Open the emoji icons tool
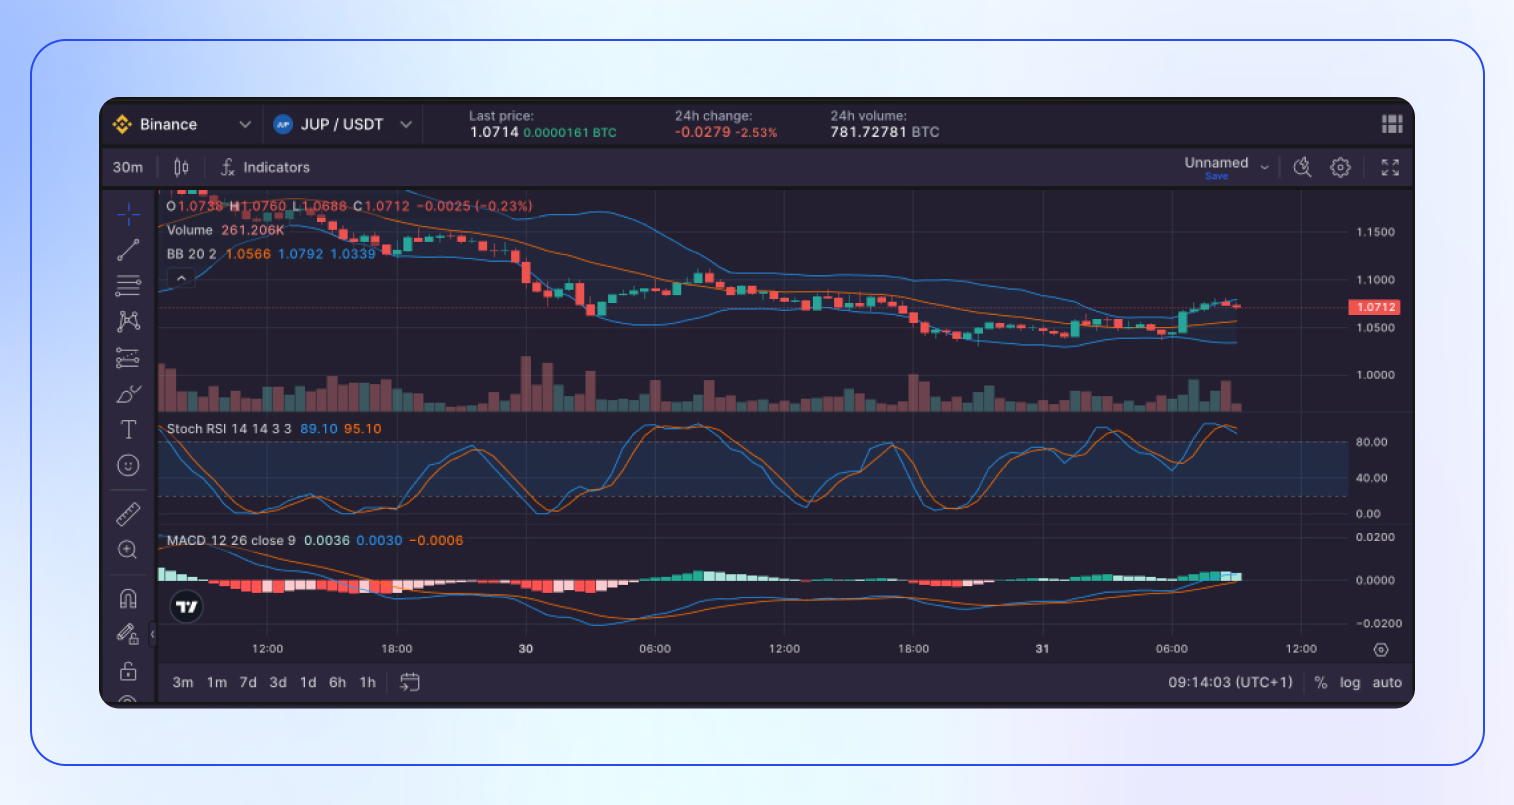The image size is (1514, 805). 128,465
